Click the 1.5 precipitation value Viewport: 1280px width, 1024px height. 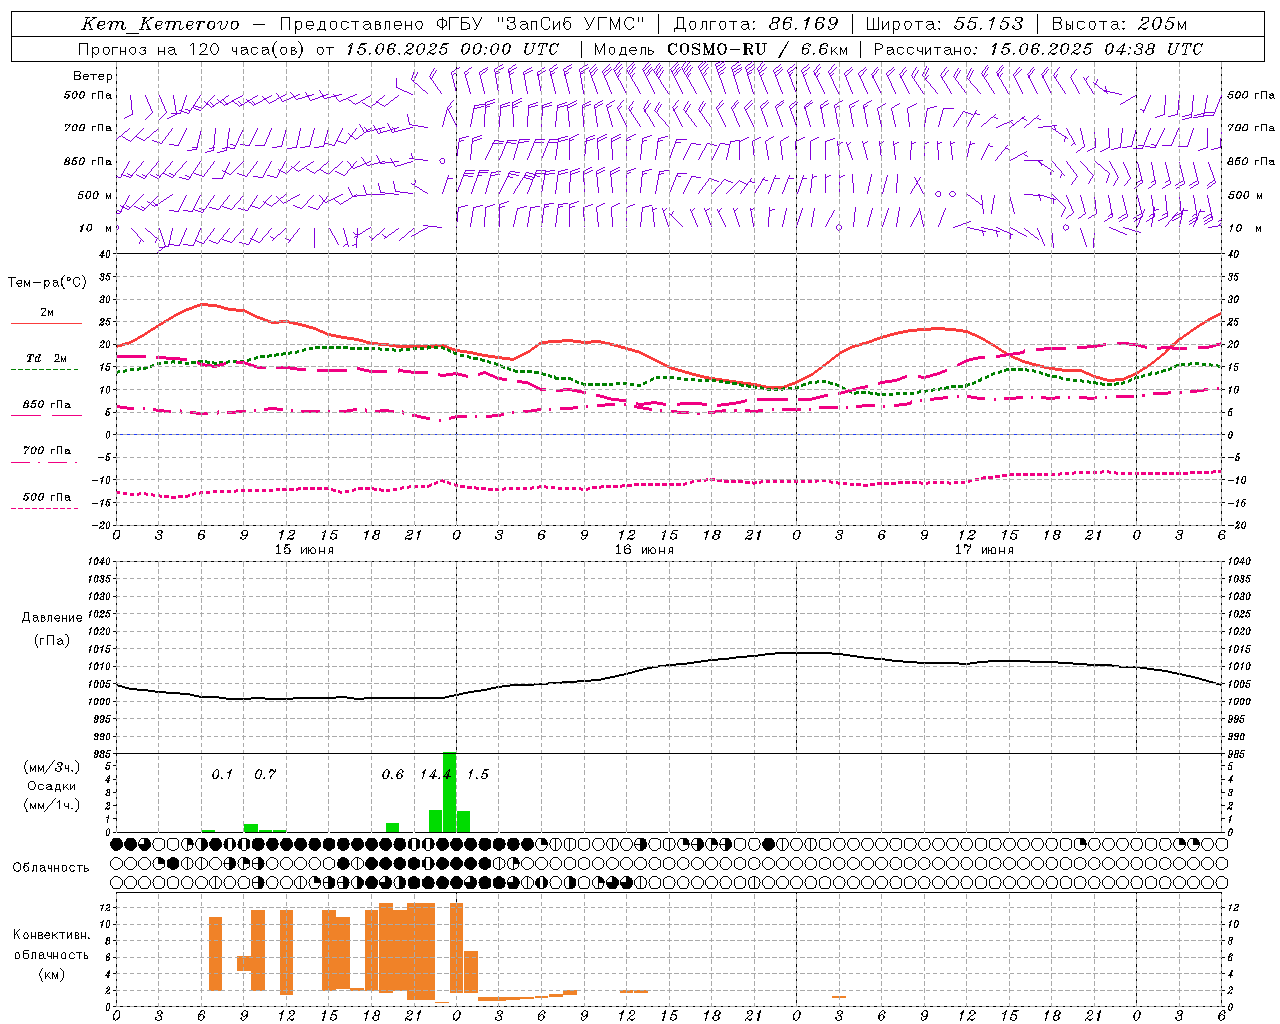[478, 774]
